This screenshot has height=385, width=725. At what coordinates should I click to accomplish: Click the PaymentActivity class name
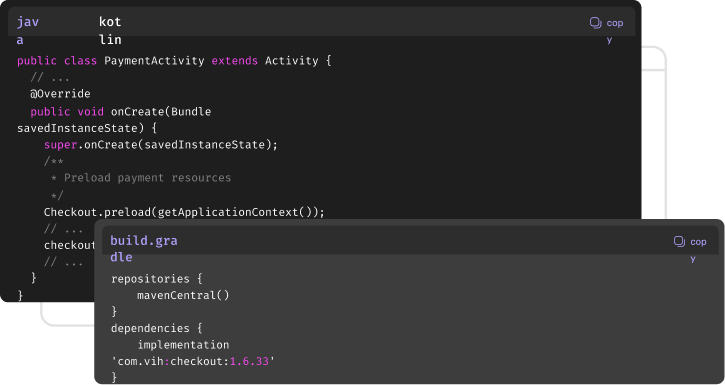click(154, 61)
